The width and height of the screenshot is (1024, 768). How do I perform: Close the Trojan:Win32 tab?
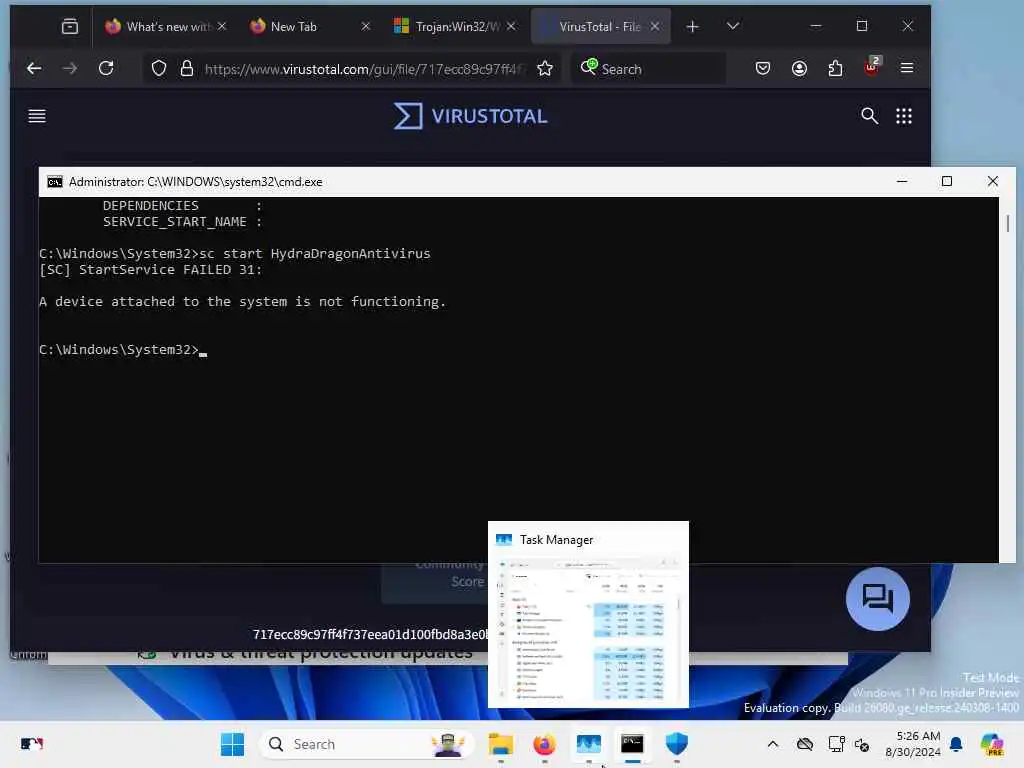(x=511, y=26)
